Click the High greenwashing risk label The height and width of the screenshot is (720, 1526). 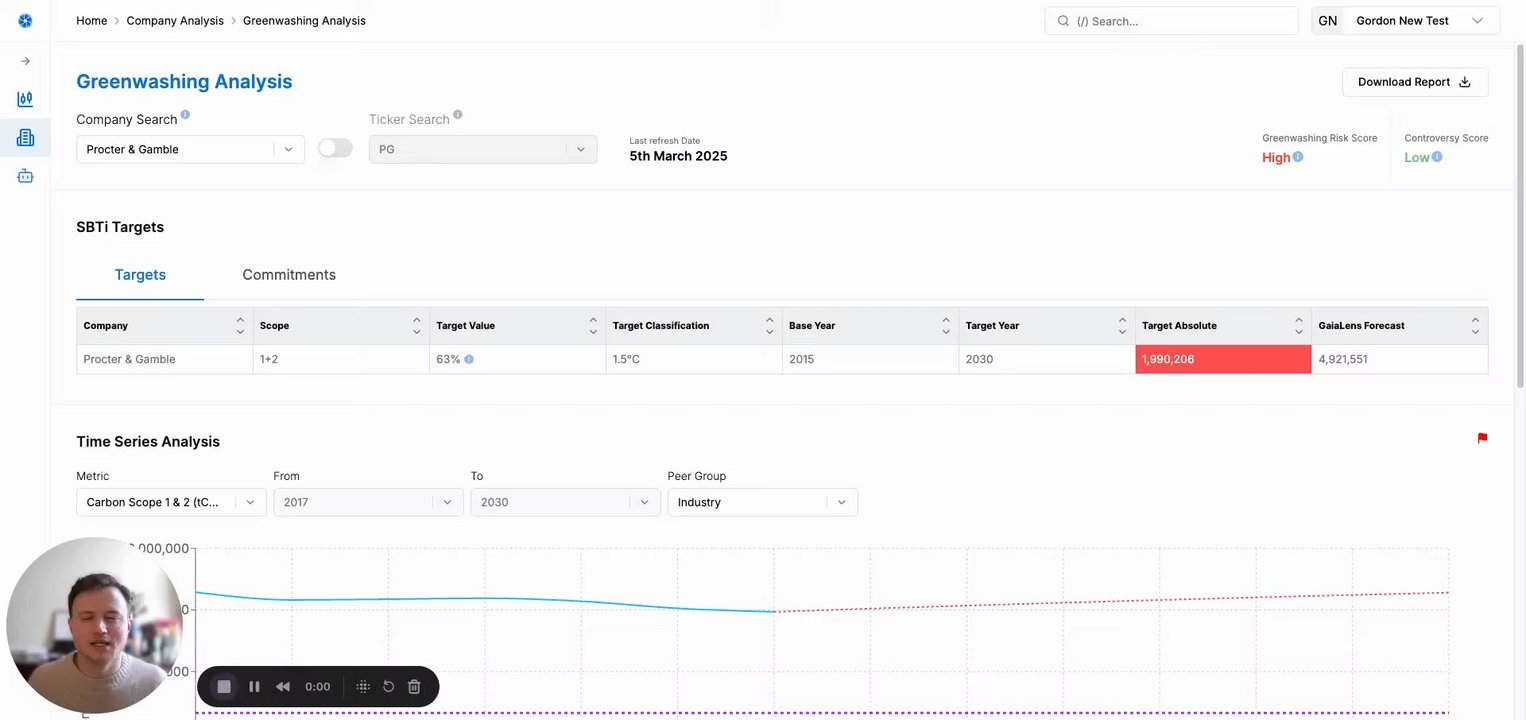tap(1276, 157)
